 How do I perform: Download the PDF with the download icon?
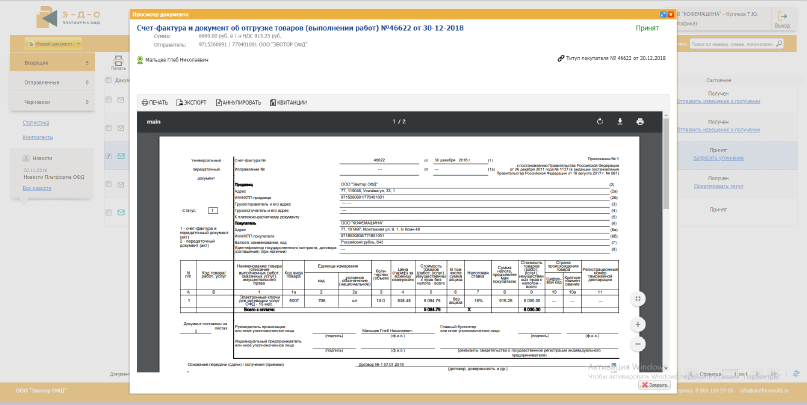(620, 122)
